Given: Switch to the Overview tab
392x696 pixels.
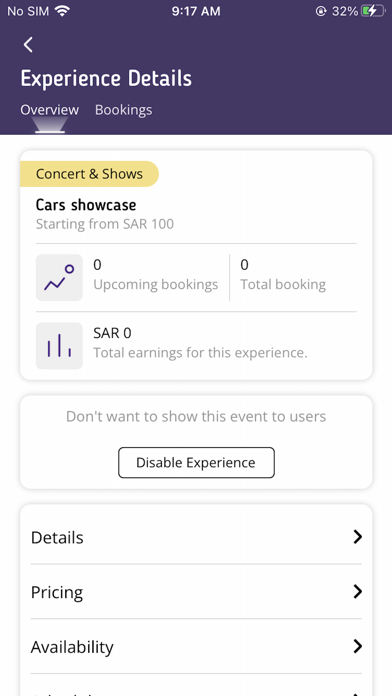Looking at the screenshot, I should pyautogui.click(x=50, y=110).
